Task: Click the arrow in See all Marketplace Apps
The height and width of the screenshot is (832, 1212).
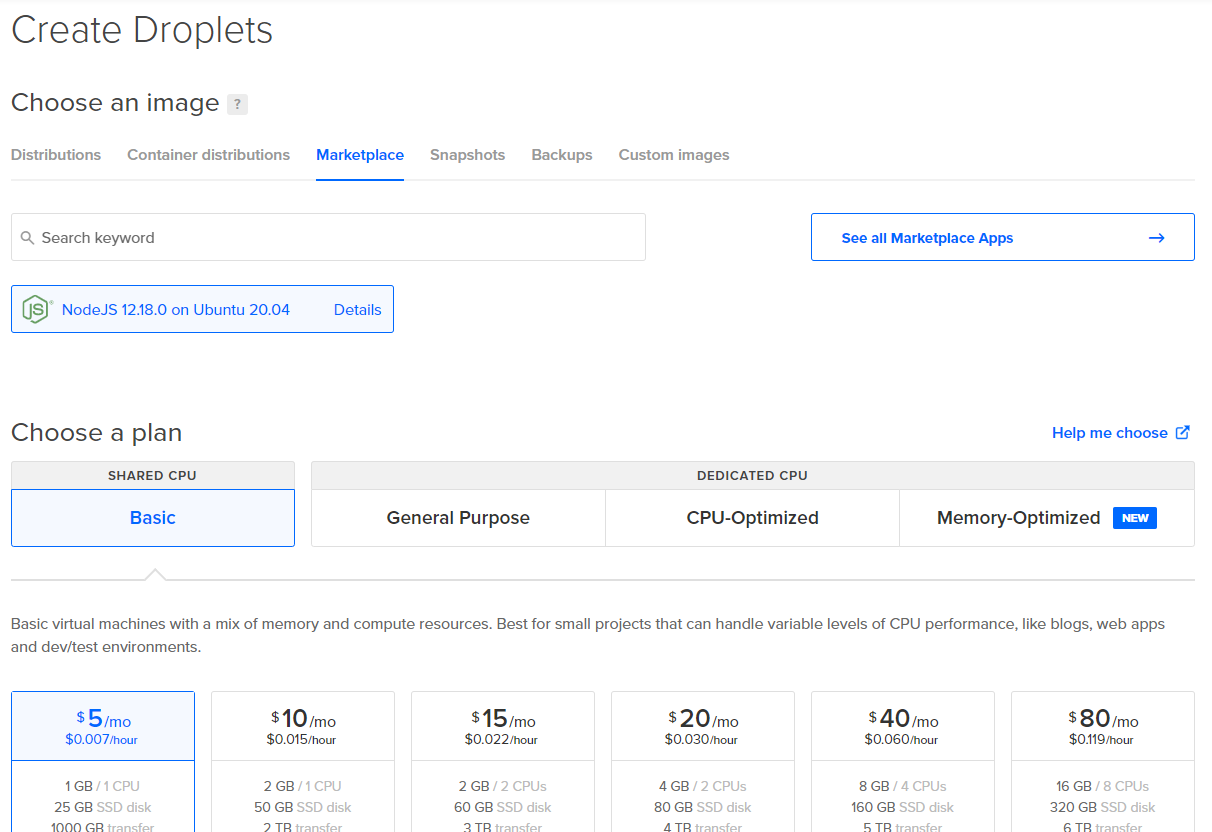Action: point(1156,238)
